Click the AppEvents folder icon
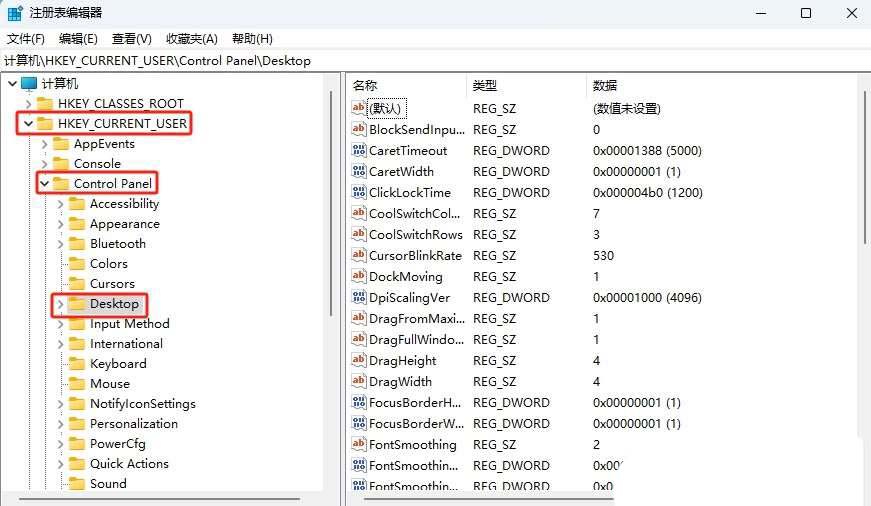Image resolution: width=871 pixels, height=506 pixels. (x=61, y=144)
